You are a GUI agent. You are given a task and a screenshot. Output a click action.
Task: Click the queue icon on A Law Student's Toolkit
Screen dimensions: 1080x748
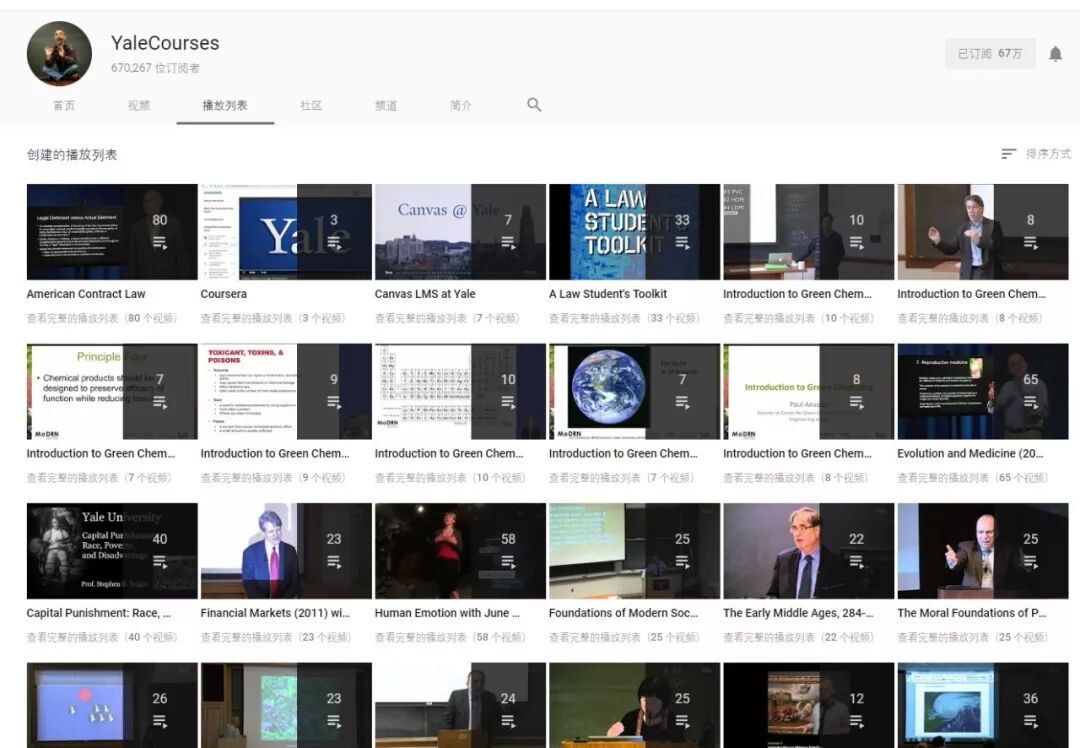click(683, 242)
